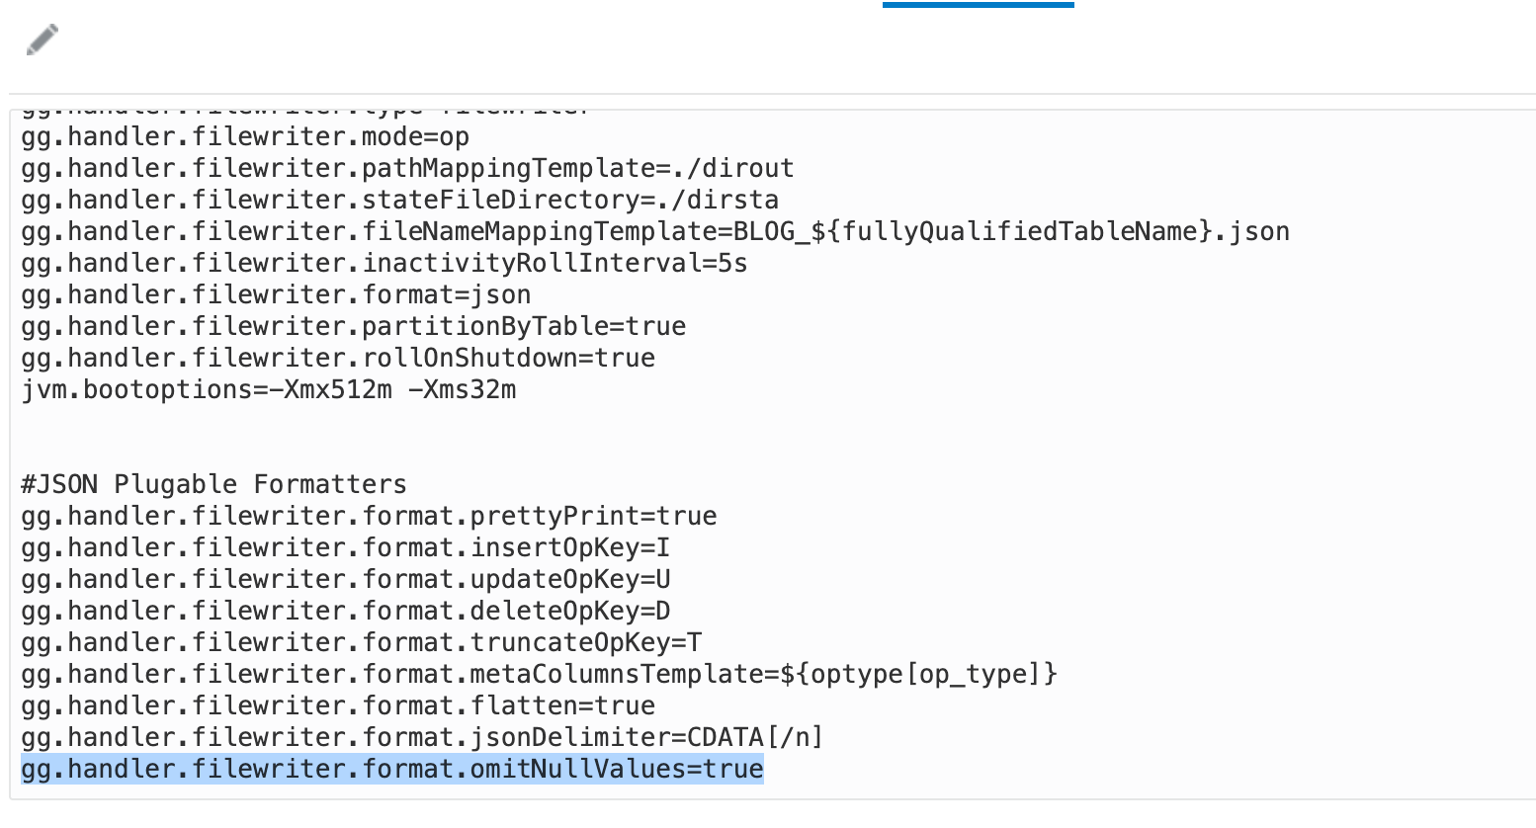Click the highlighted omitNullValues=true line
The height and width of the screenshot is (828, 1536).
coord(392,769)
